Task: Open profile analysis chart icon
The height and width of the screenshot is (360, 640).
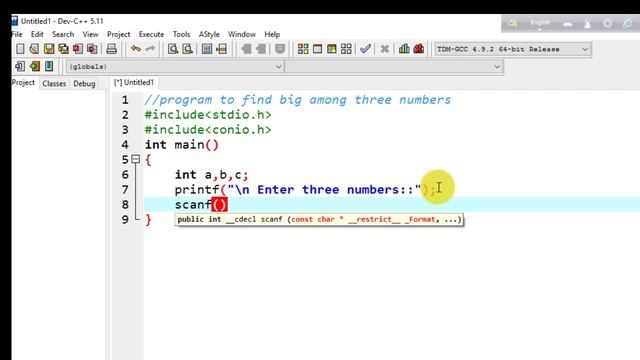Action: tap(404, 49)
